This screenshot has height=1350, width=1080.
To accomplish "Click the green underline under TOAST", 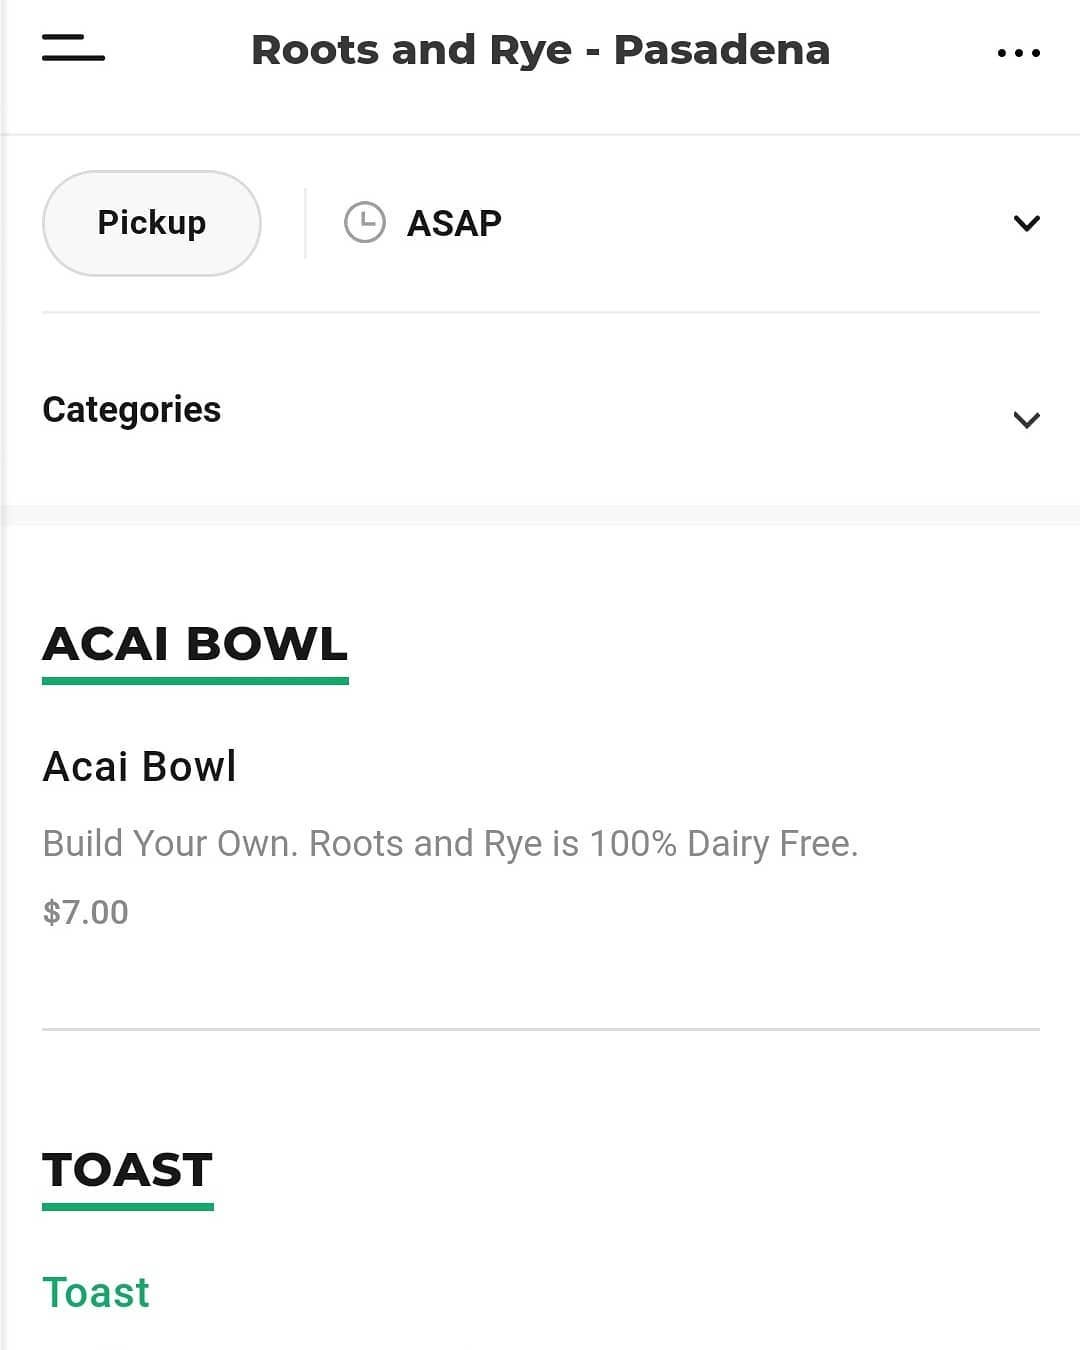I will pos(128,1207).
